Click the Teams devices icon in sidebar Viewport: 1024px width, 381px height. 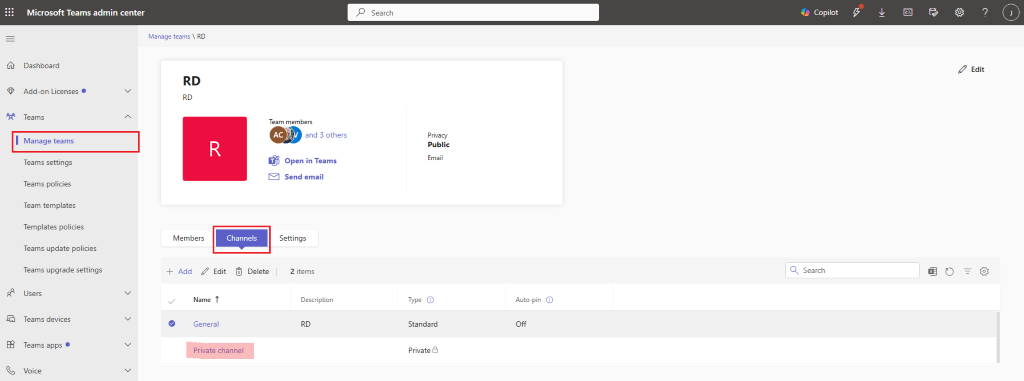click(10, 319)
